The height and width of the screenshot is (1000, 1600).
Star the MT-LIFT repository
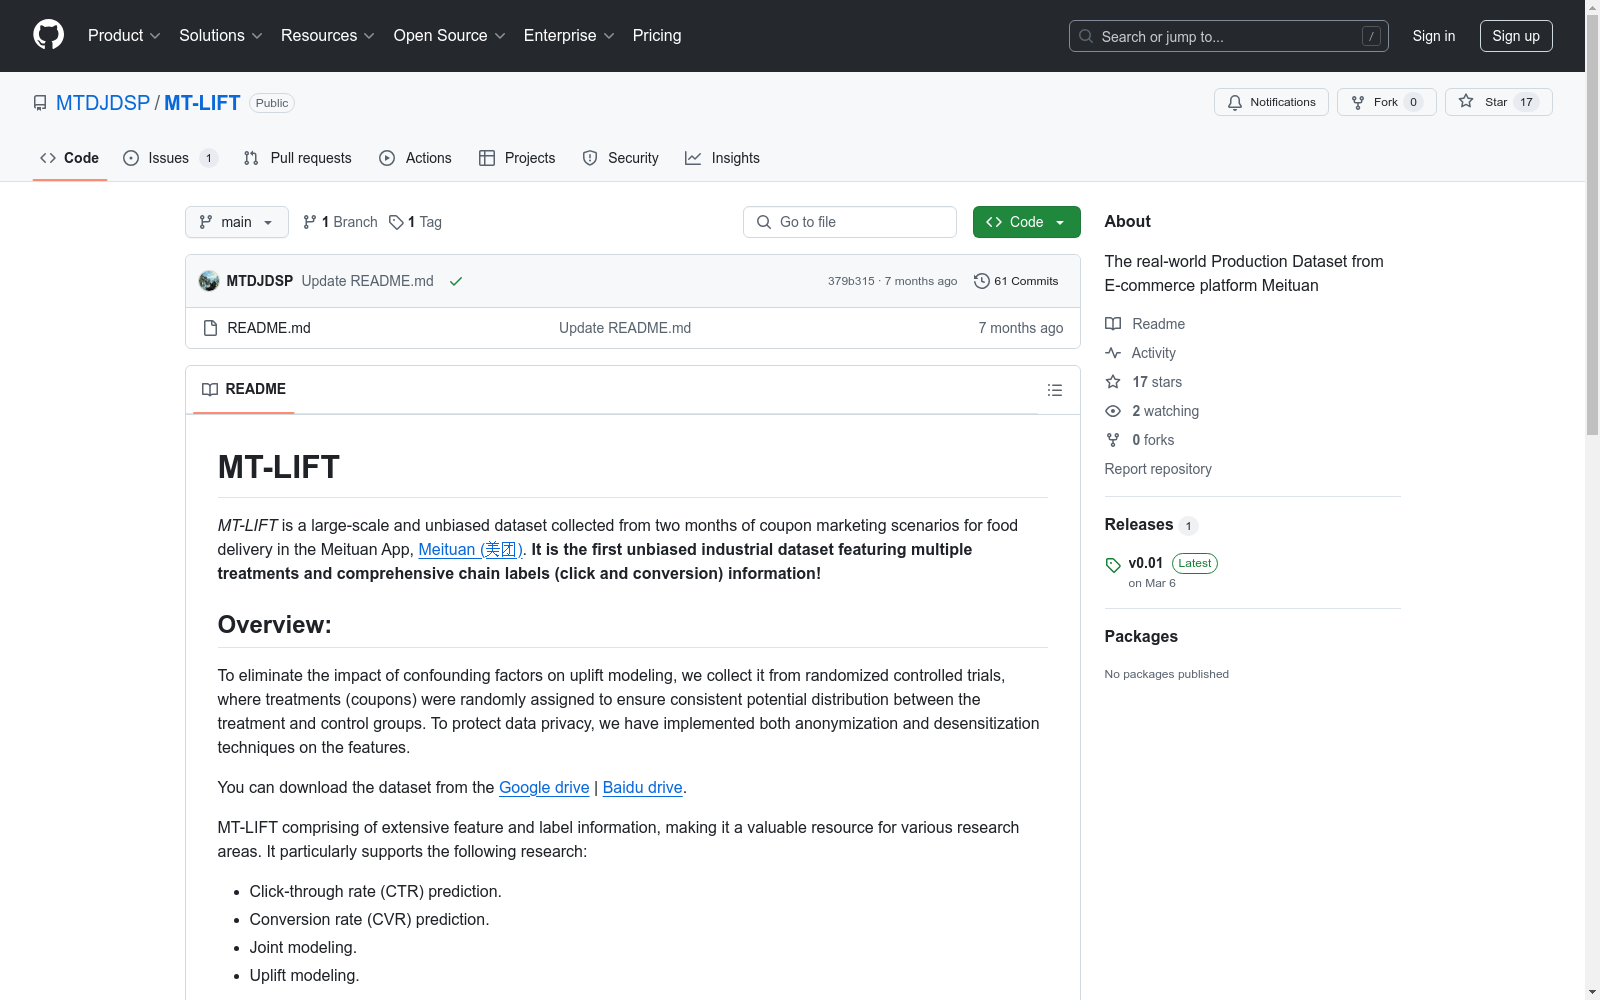[x=1498, y=102]
